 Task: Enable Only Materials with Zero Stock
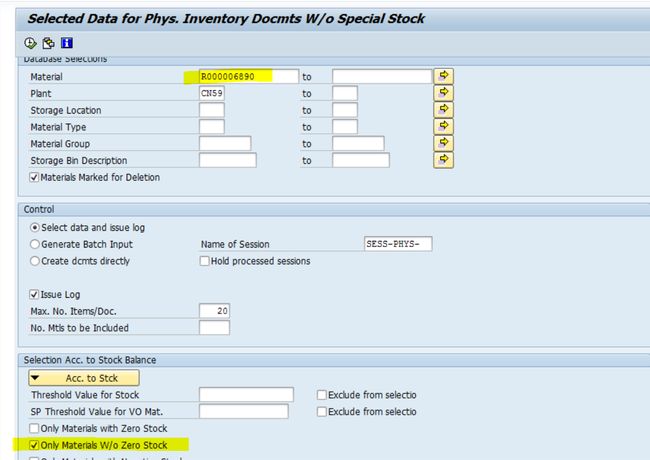(34, 428)
